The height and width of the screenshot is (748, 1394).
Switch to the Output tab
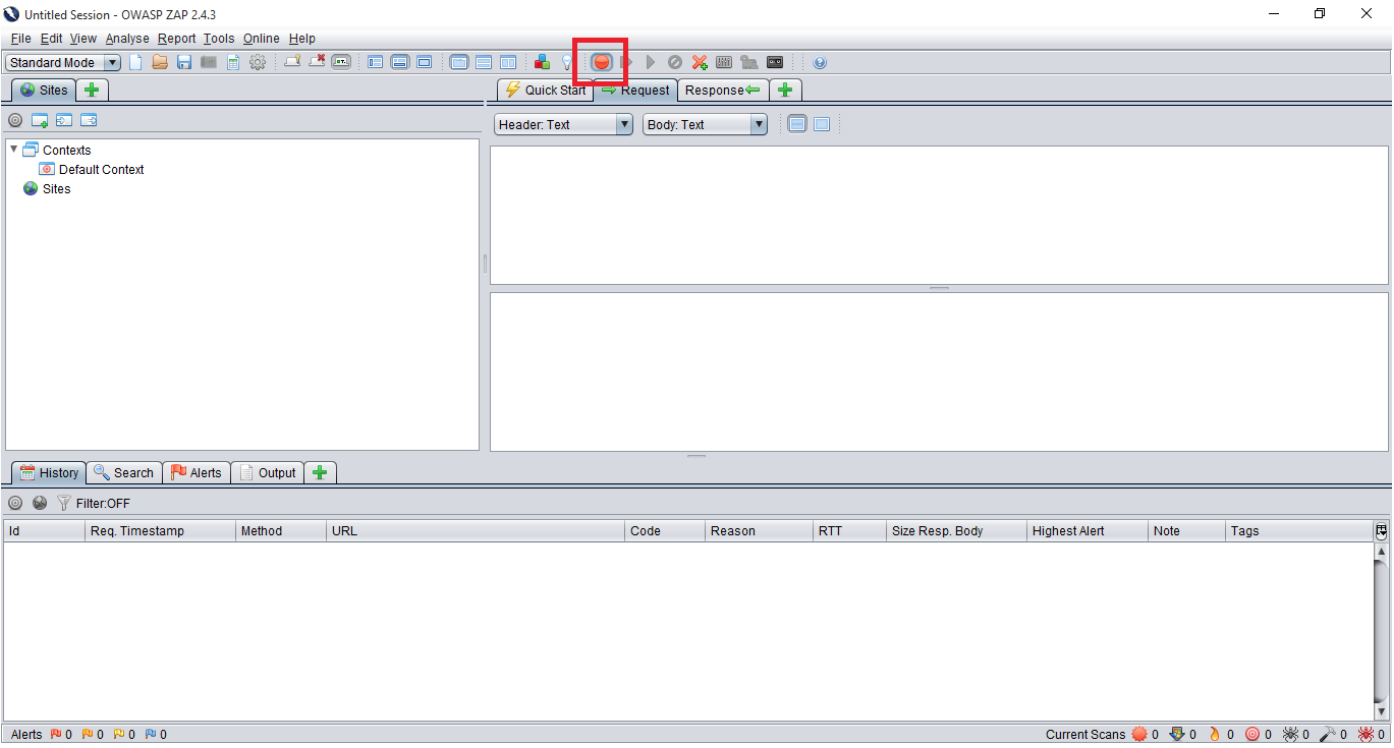[x=267, y=472]
